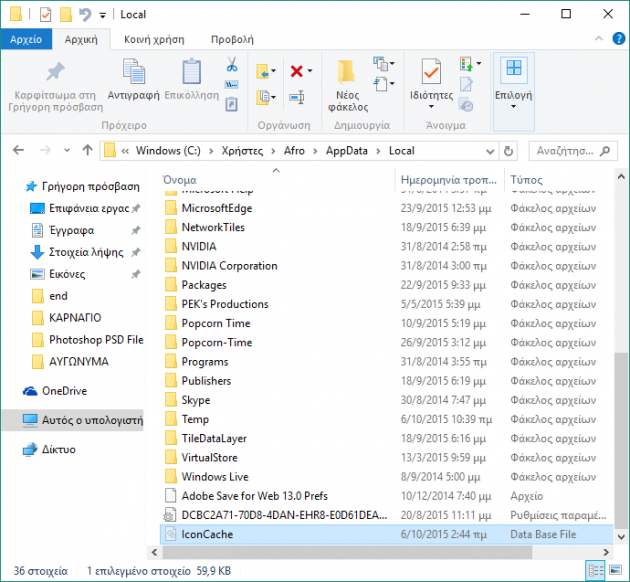This screenshot has height=582, width=630.
Task: Click AppData in the address path
Action: (347, 151)
